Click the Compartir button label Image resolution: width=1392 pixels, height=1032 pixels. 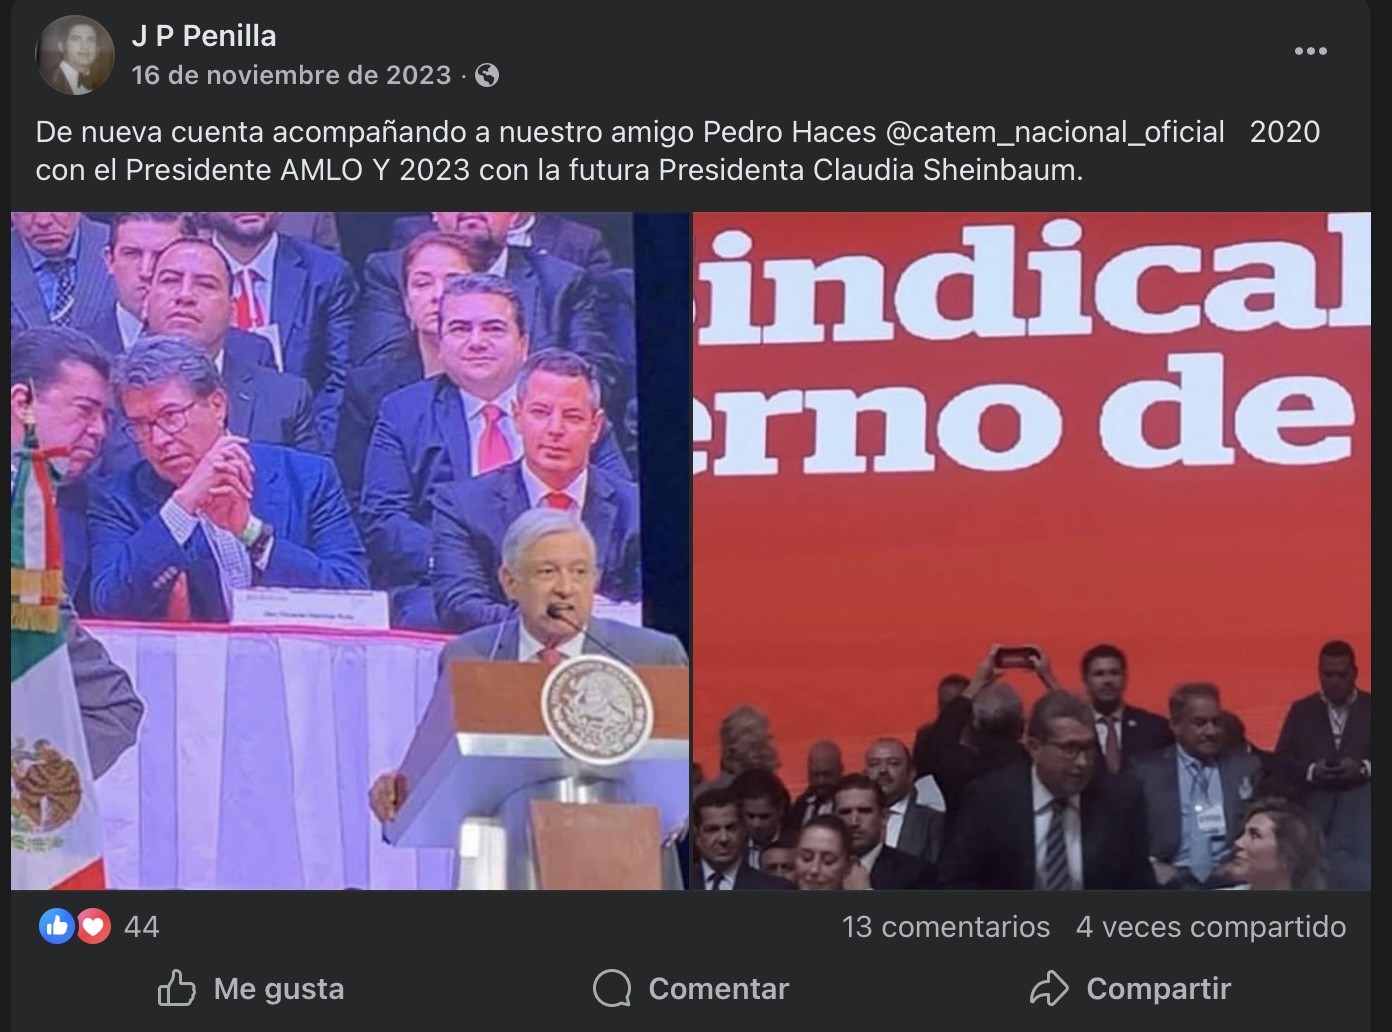[x=1159, y=988]
